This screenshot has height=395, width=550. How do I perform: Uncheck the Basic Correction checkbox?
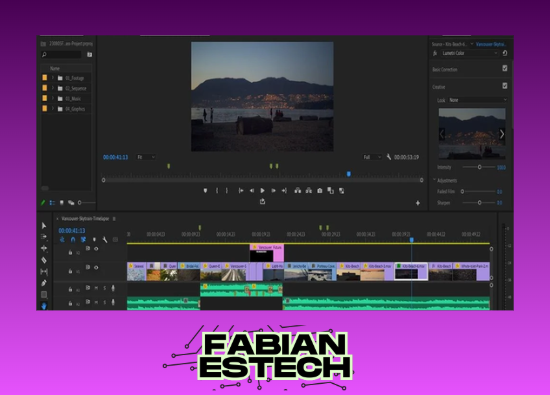tap(505, 68)
